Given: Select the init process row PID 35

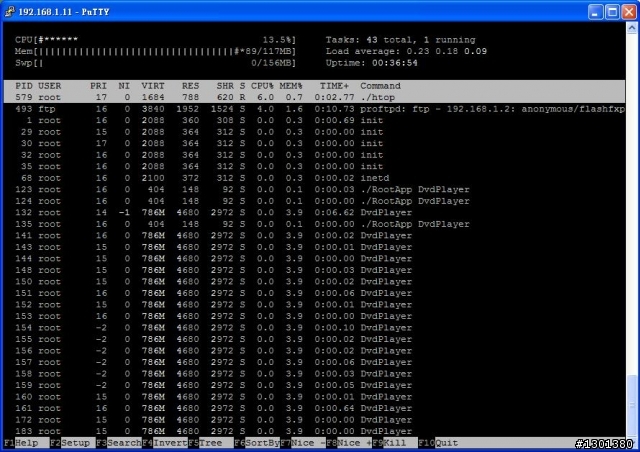Looking at the screenshot, I should coord(314,166).
